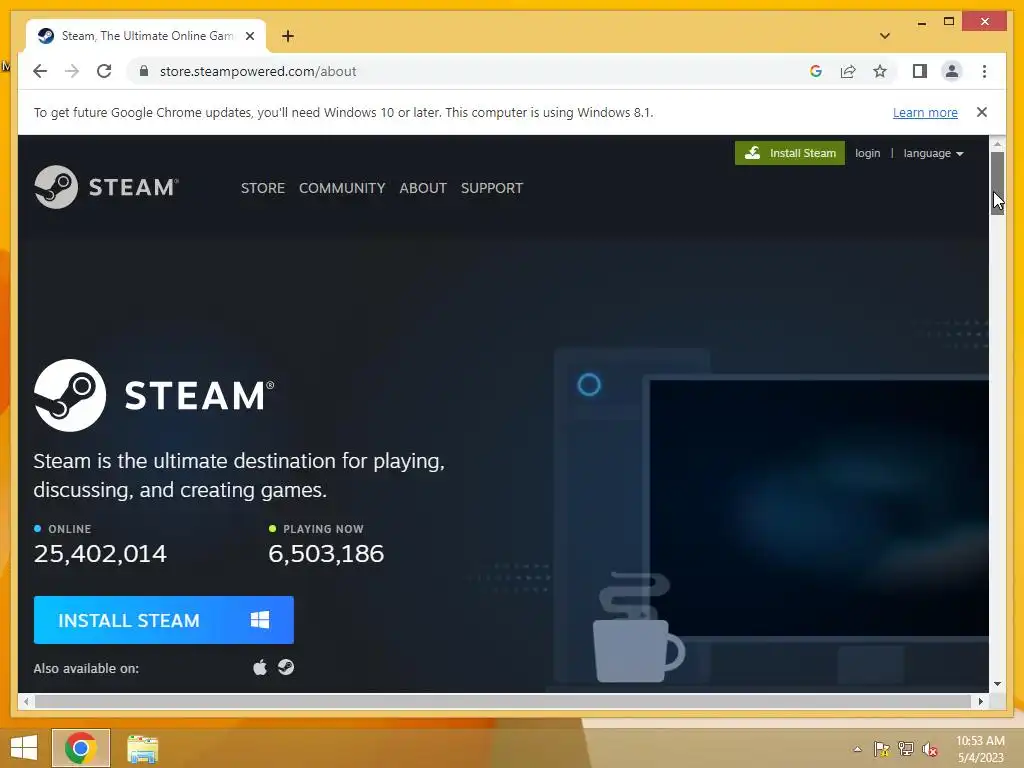Viewport: 1024px width, 768px height.
Task: Click the page scroll up arrow
Action: 997,144
